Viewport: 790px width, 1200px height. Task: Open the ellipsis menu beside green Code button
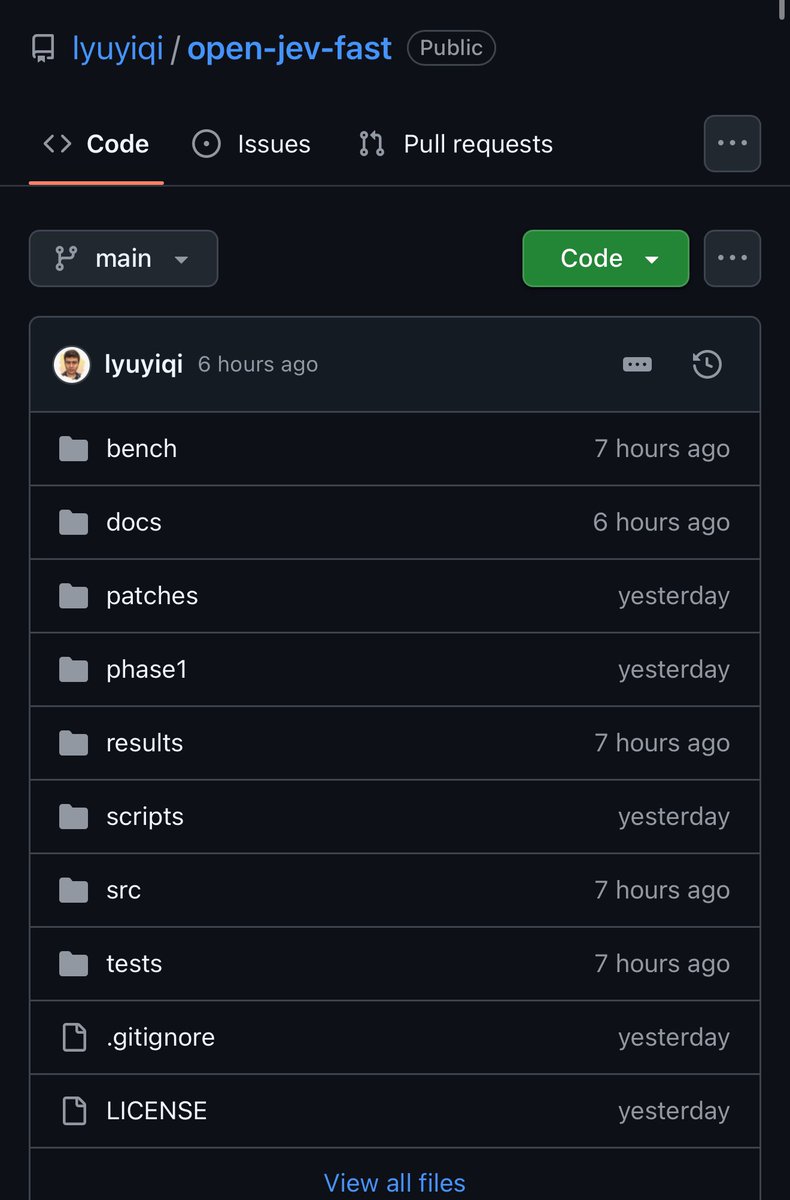(x=732, y=258)
